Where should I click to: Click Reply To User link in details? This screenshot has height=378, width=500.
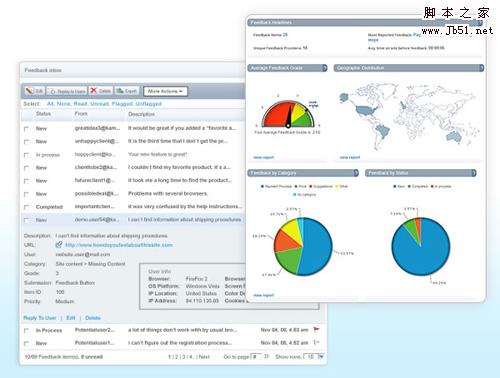(40, 318)
